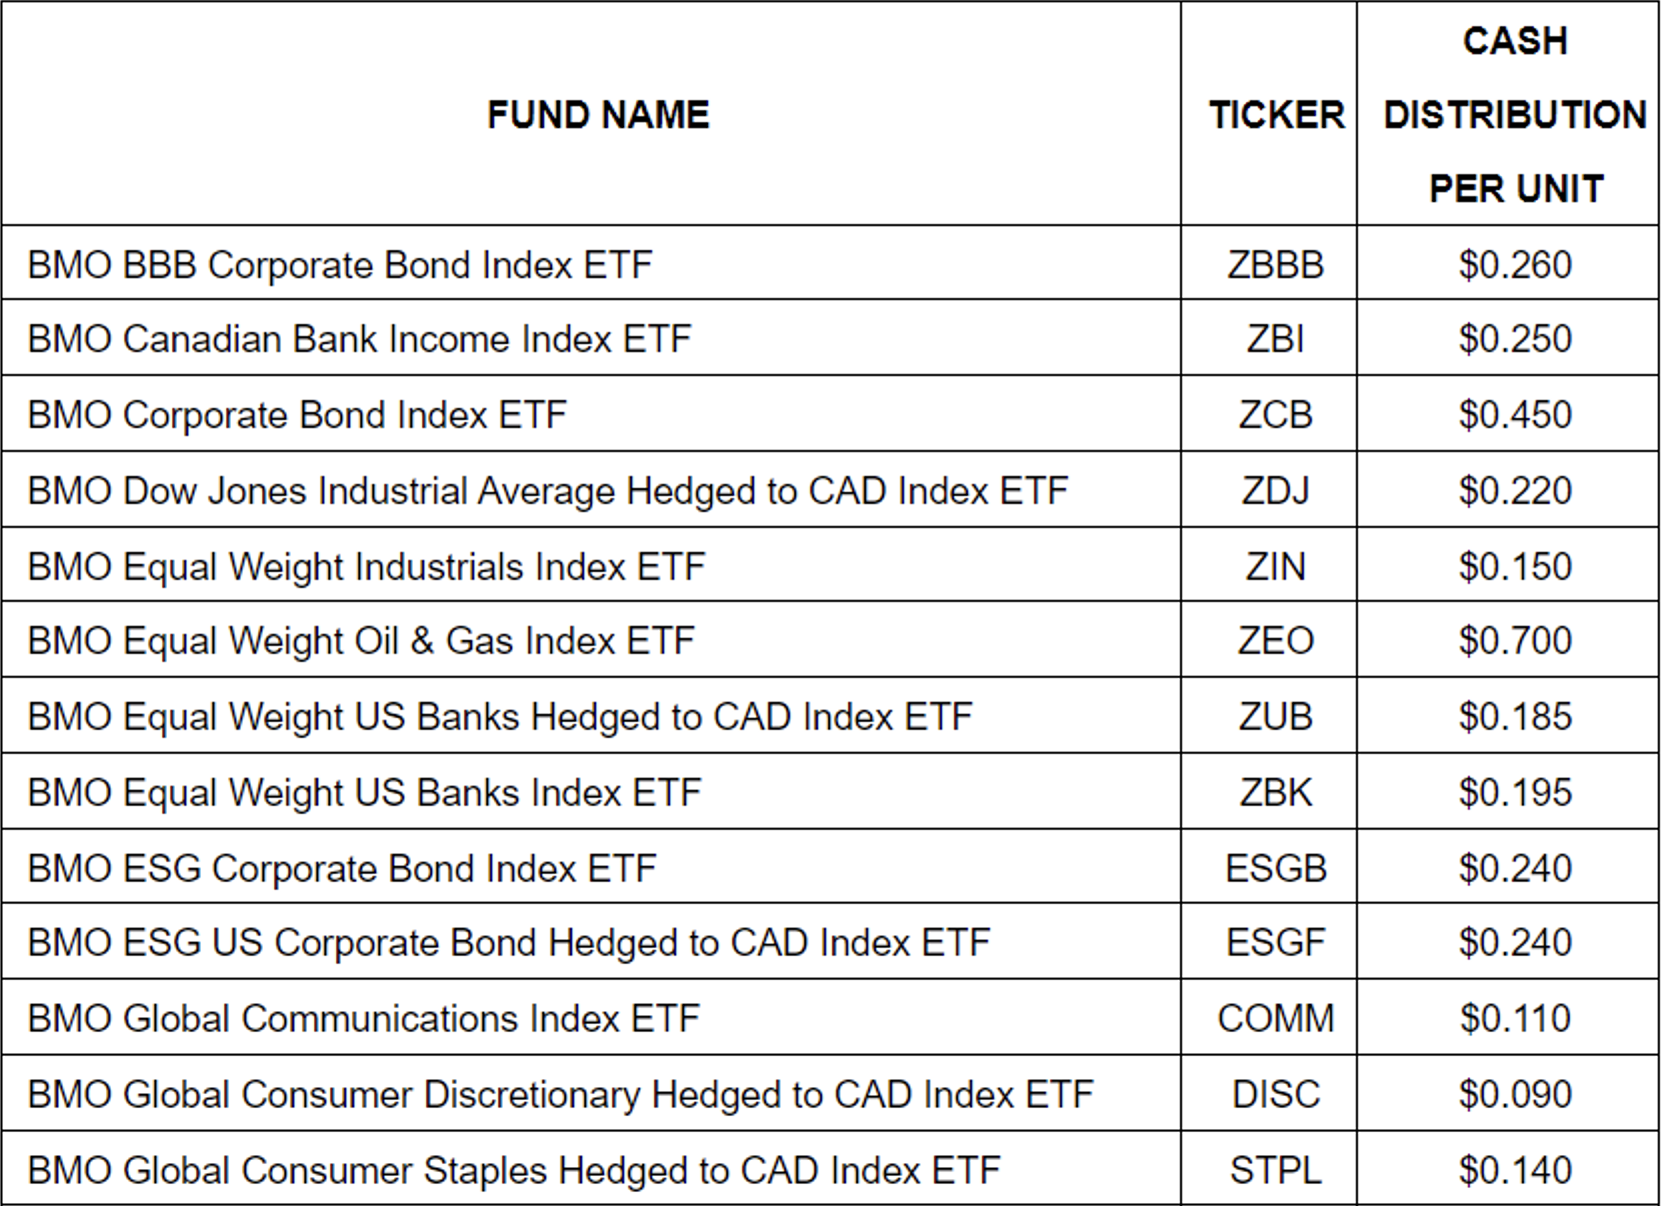The image size is (1661, 1206).
Task: Click BMO Dow Jones Industrial Average fund name
Action: (547, 491)
